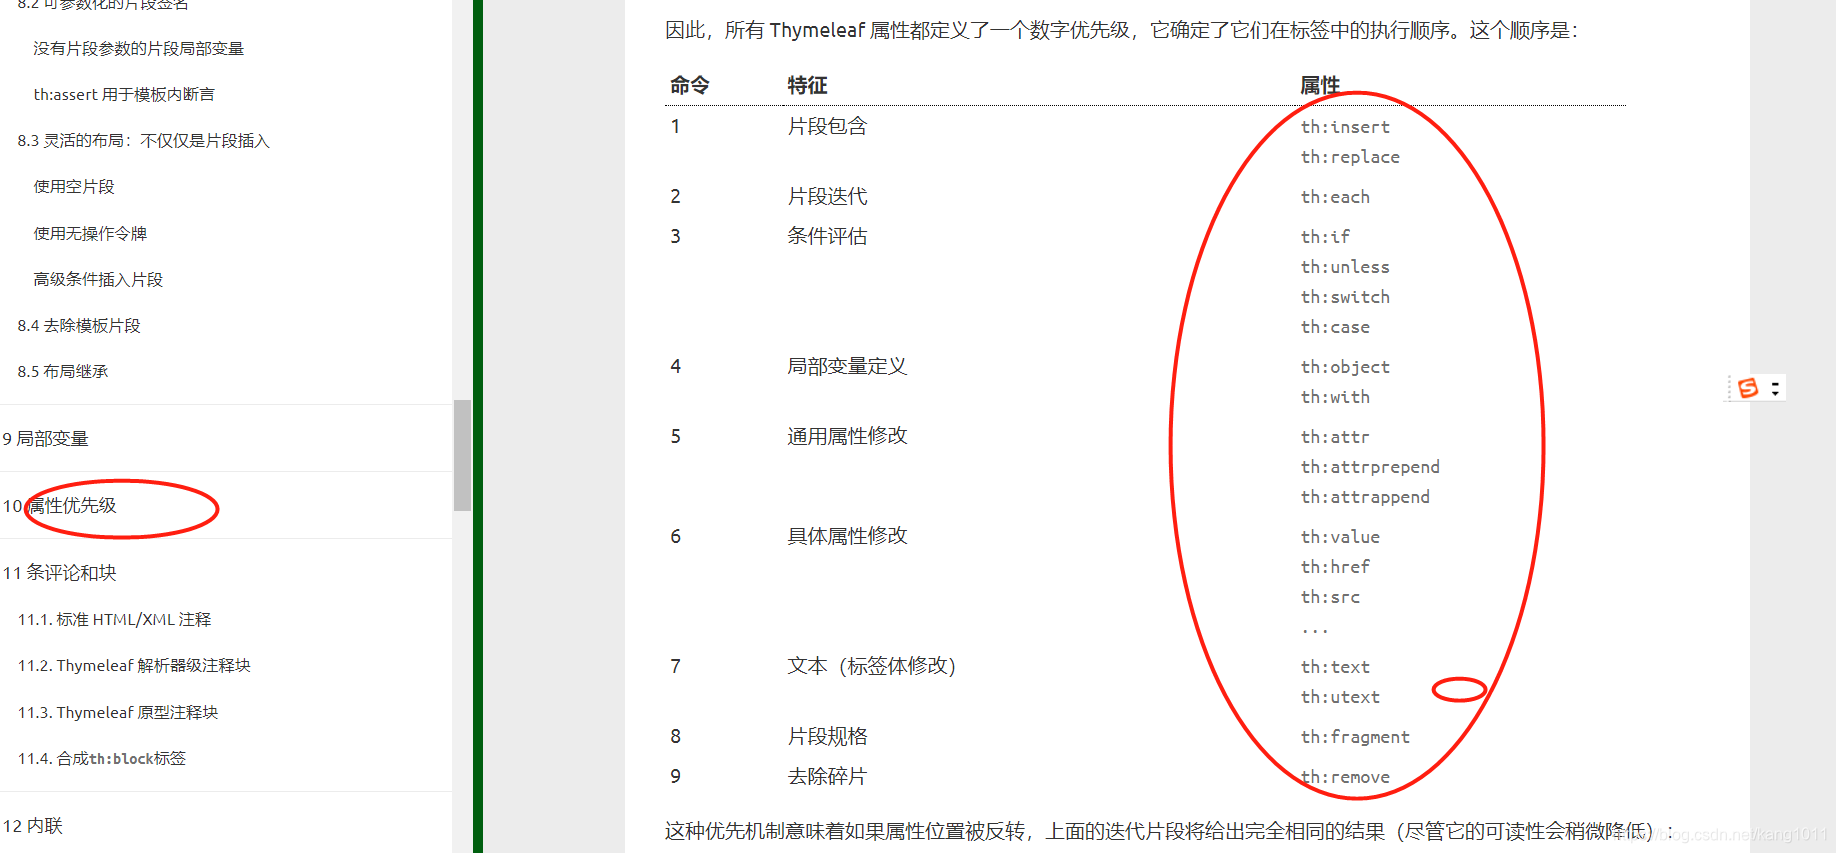Click feature cell 片段迭代
1836x853 pixels.
pos(827,196)
